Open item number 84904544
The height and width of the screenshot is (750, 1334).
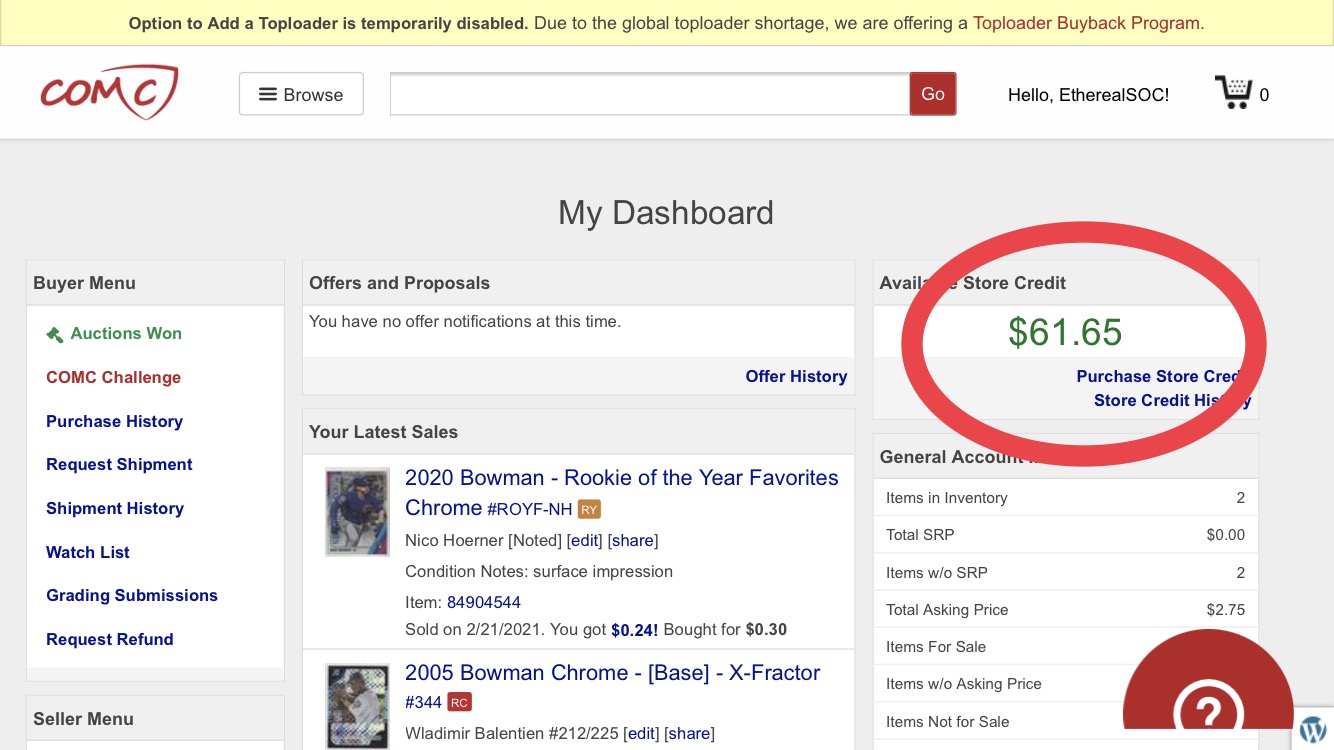(x=484, y=602)
